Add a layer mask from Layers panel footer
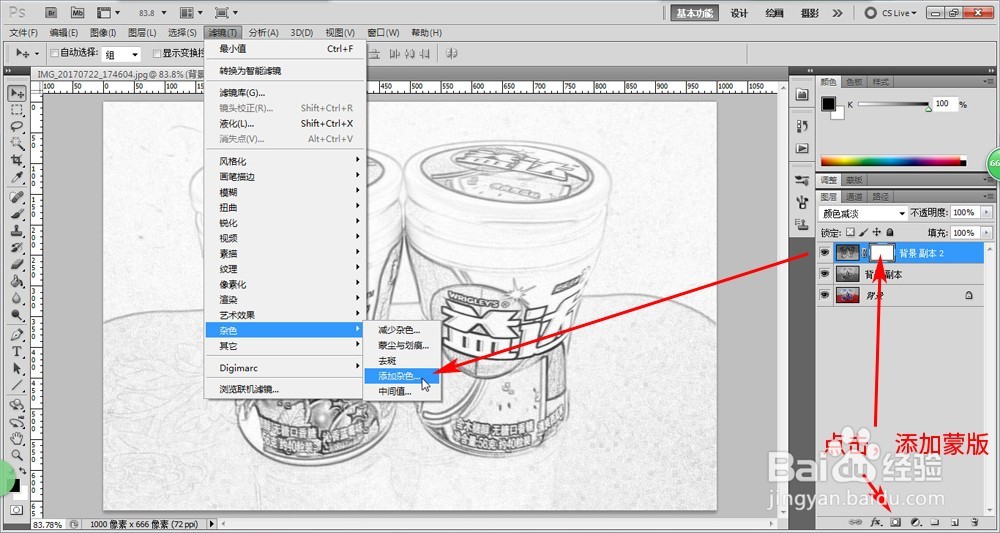 click(x=895, y=522)
